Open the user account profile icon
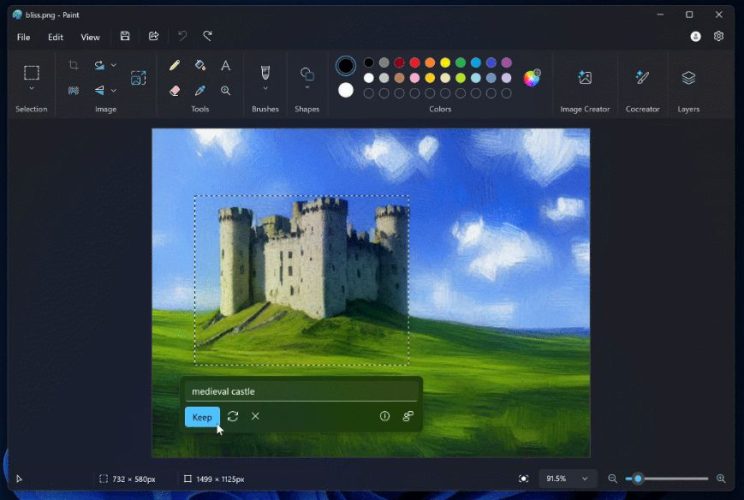This screenshot has width=744, height=500. click(x=695, y=37)
